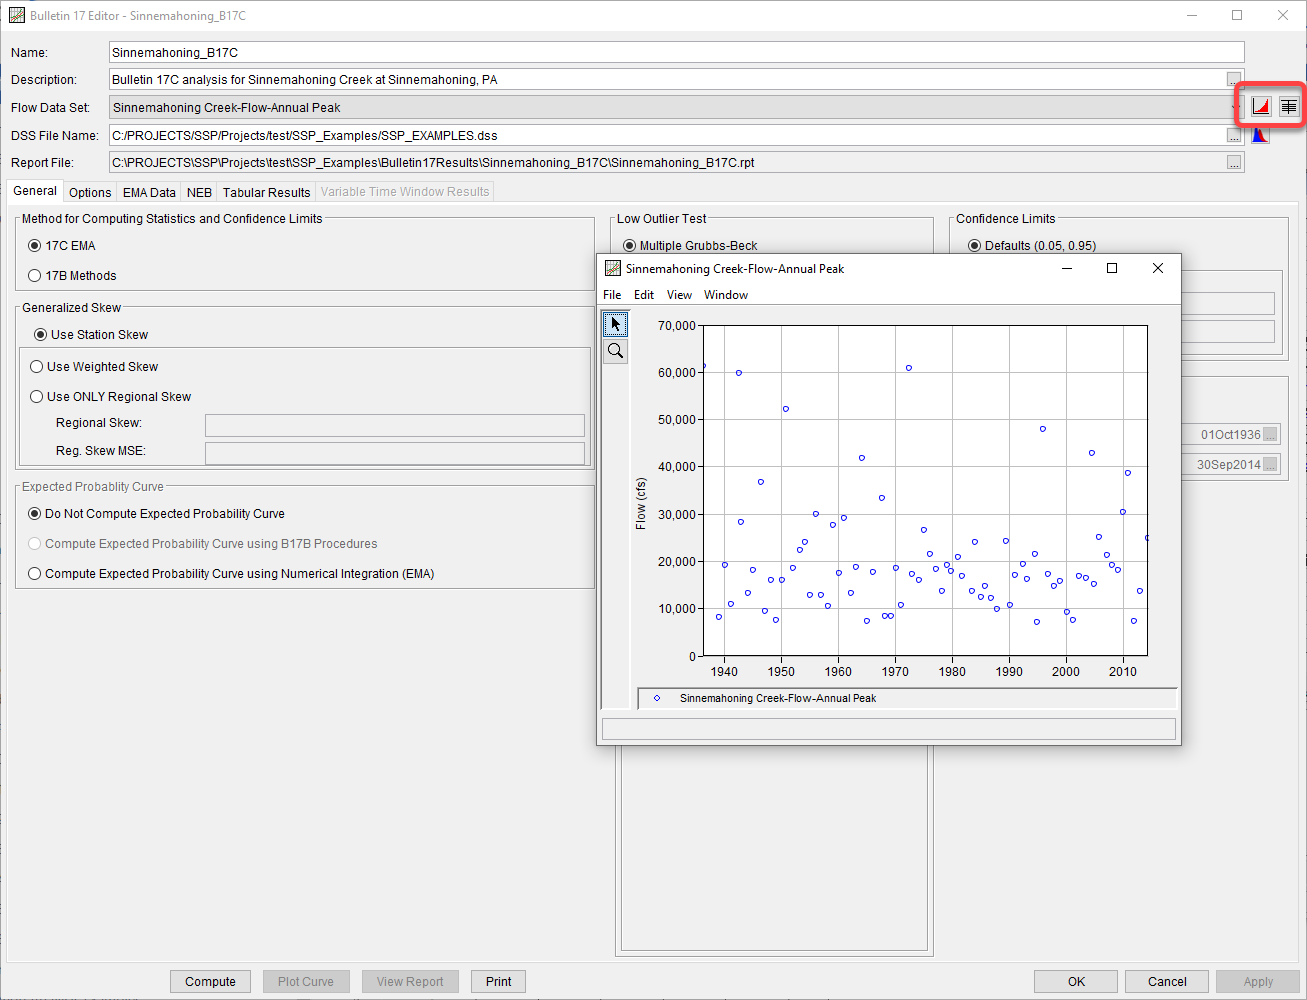The width and height of the screenshot is (1307, 1000).
Task: Open File menu in plot window
Action: (x=612, y=295)
